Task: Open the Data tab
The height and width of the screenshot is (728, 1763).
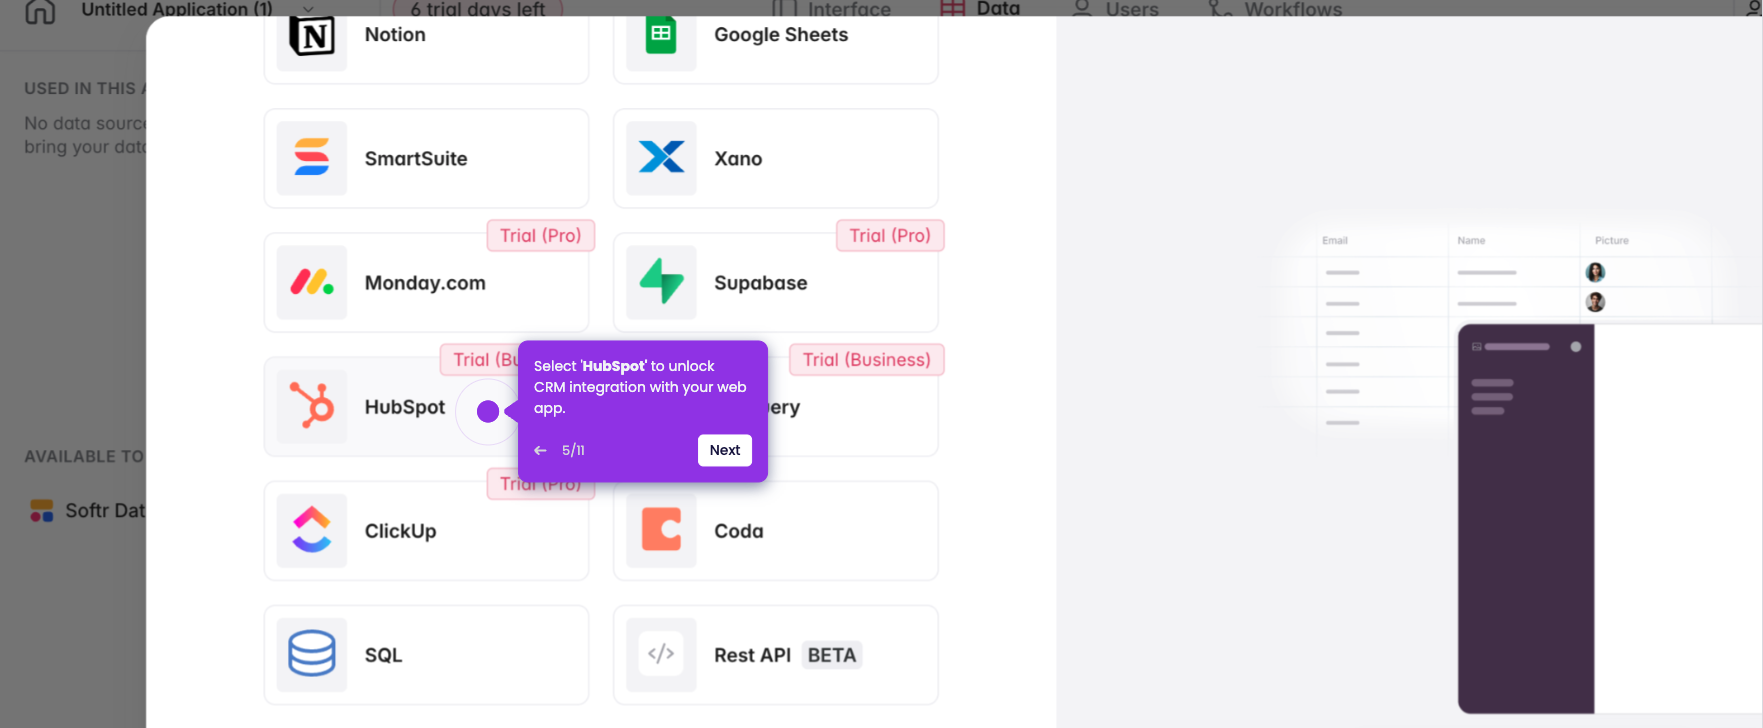Action: pyautogui.click(x=980, y=9)
